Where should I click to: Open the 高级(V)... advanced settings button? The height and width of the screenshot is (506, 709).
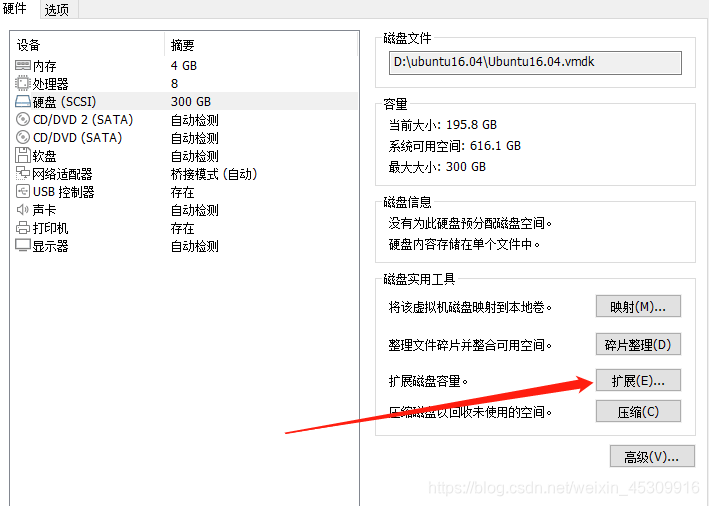pyautogui.click(x=652, y=457)
